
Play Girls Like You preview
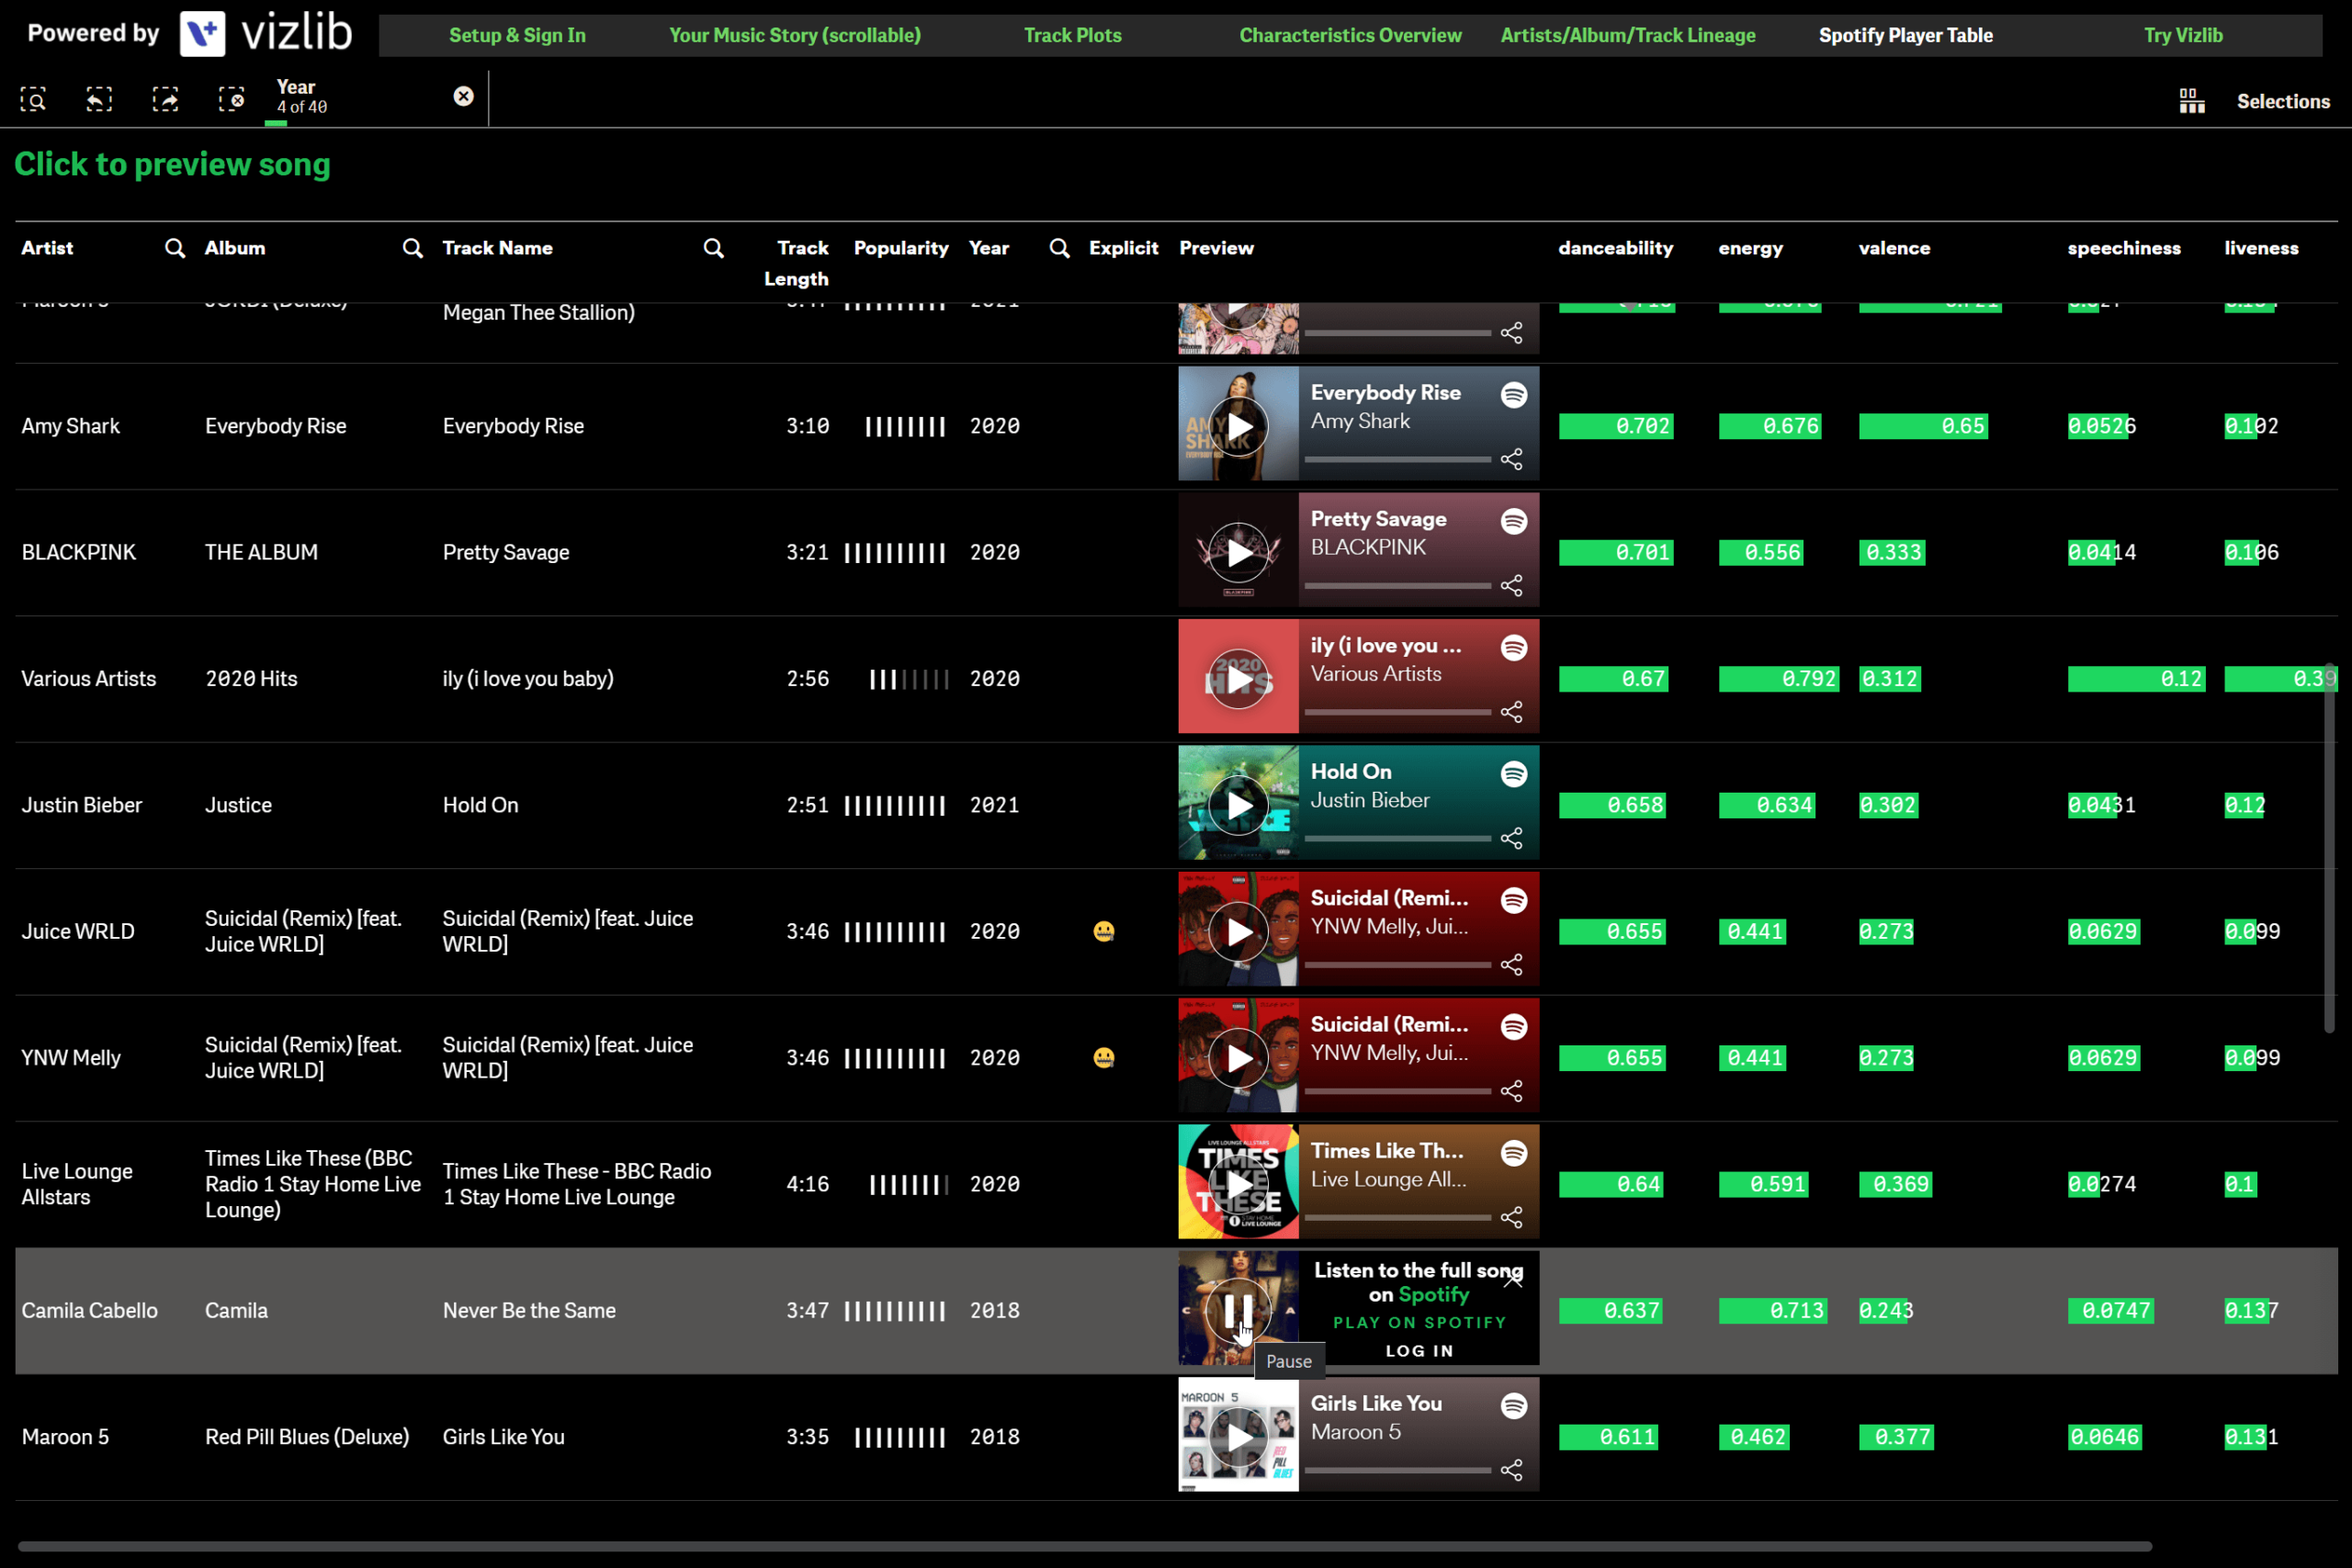pos(1239,1437)
